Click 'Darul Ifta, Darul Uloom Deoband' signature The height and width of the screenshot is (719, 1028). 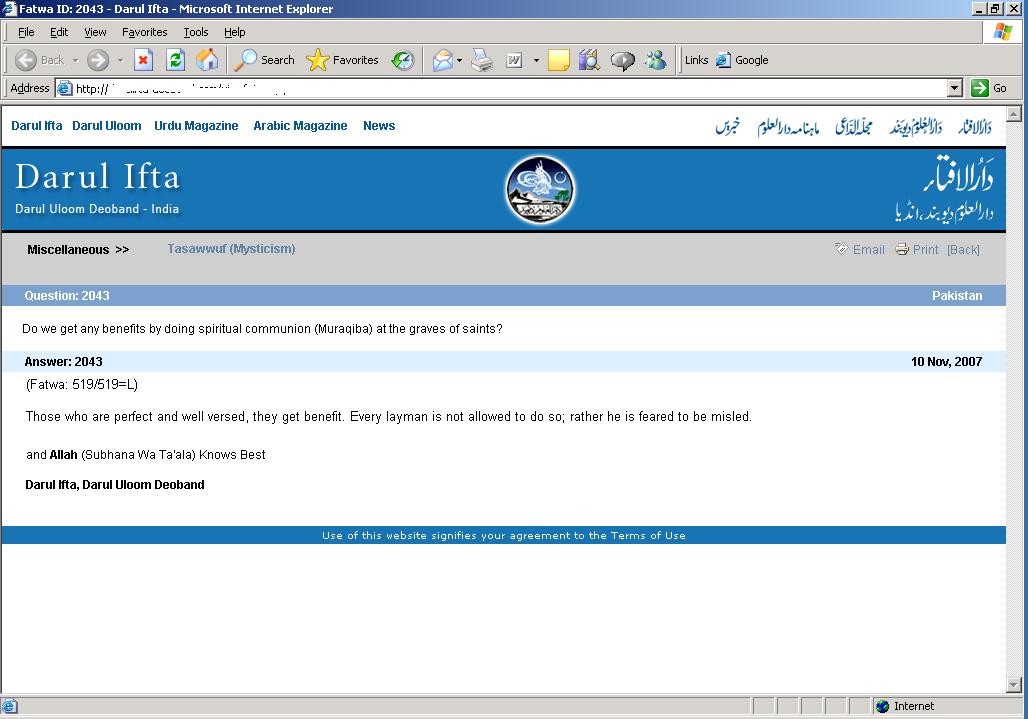(115, 485)
